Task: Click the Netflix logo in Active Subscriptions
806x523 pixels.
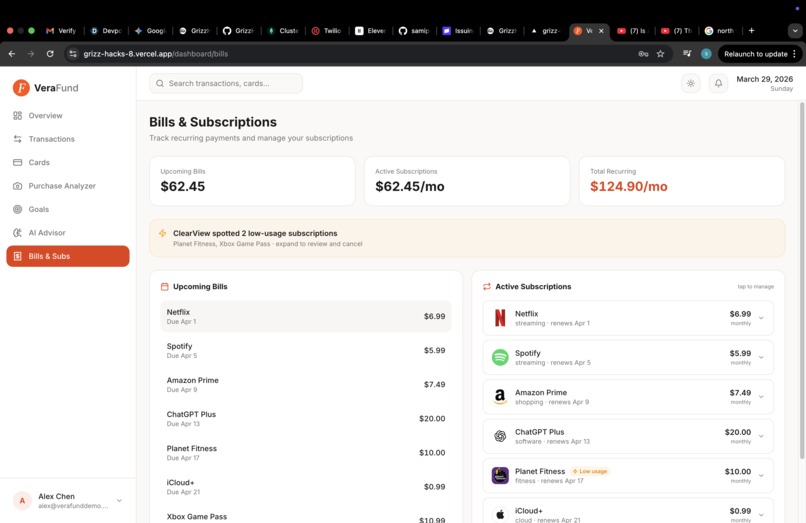Action: (500, 318)
